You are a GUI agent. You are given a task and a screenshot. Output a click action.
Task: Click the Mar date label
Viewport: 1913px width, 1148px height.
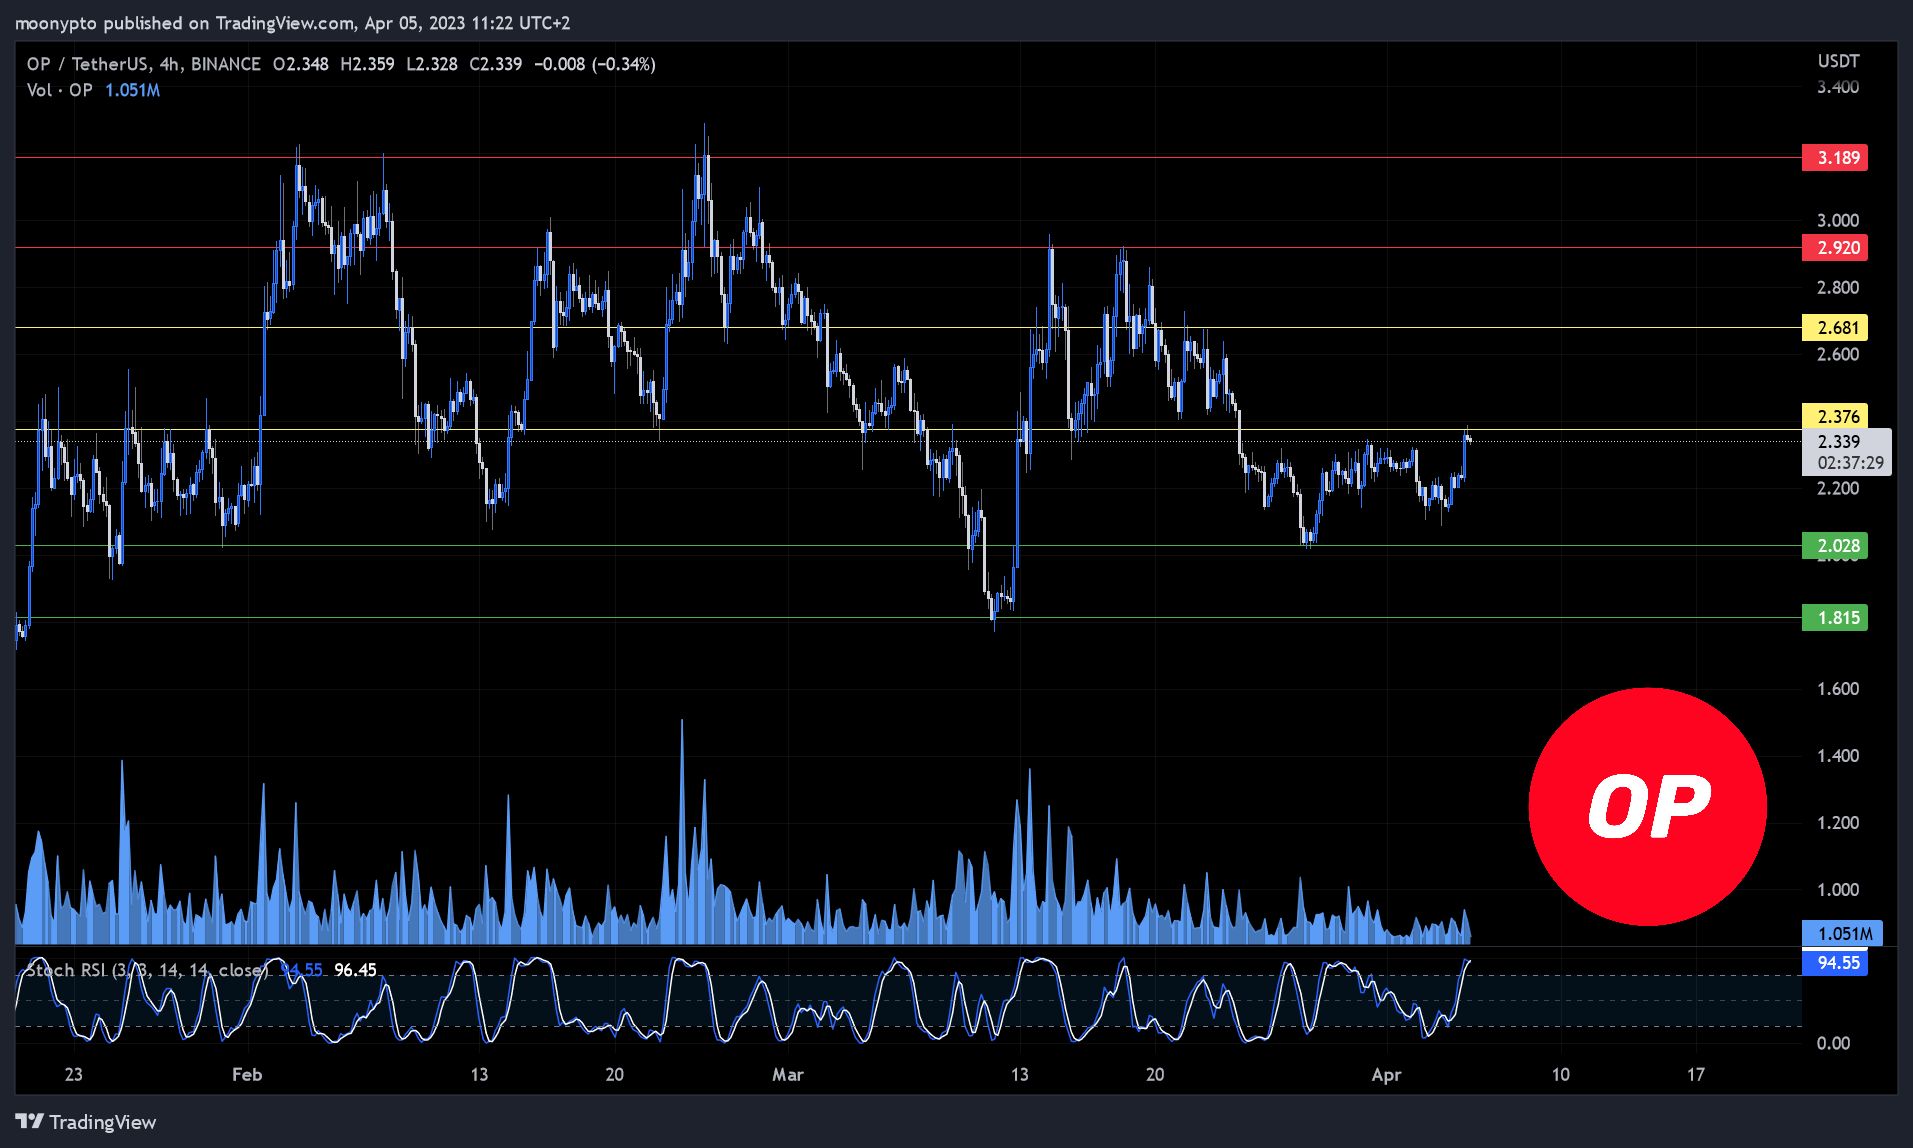click(x=788, y=1075)
